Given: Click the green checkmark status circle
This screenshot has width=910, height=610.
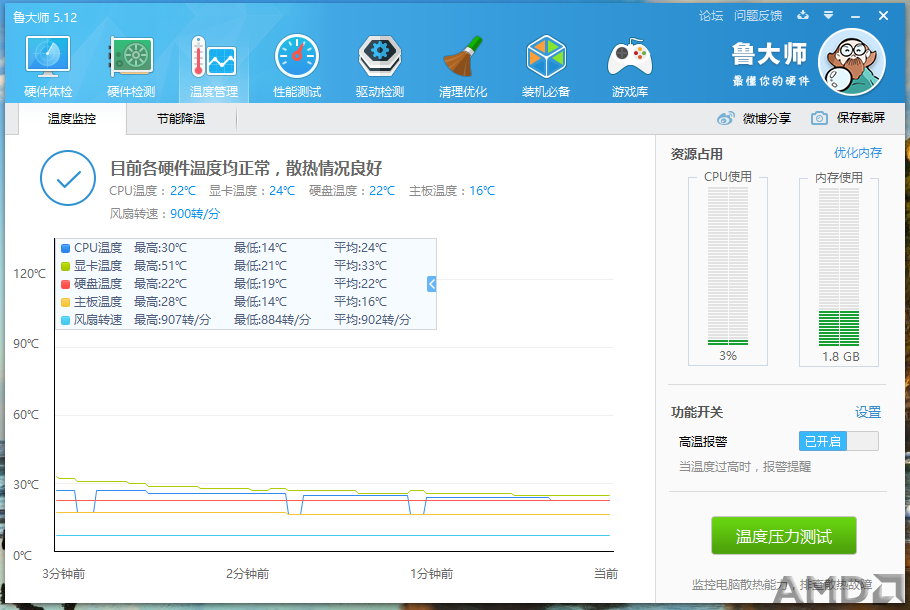Looking at the screenshot, I should [x=68, y=178].
